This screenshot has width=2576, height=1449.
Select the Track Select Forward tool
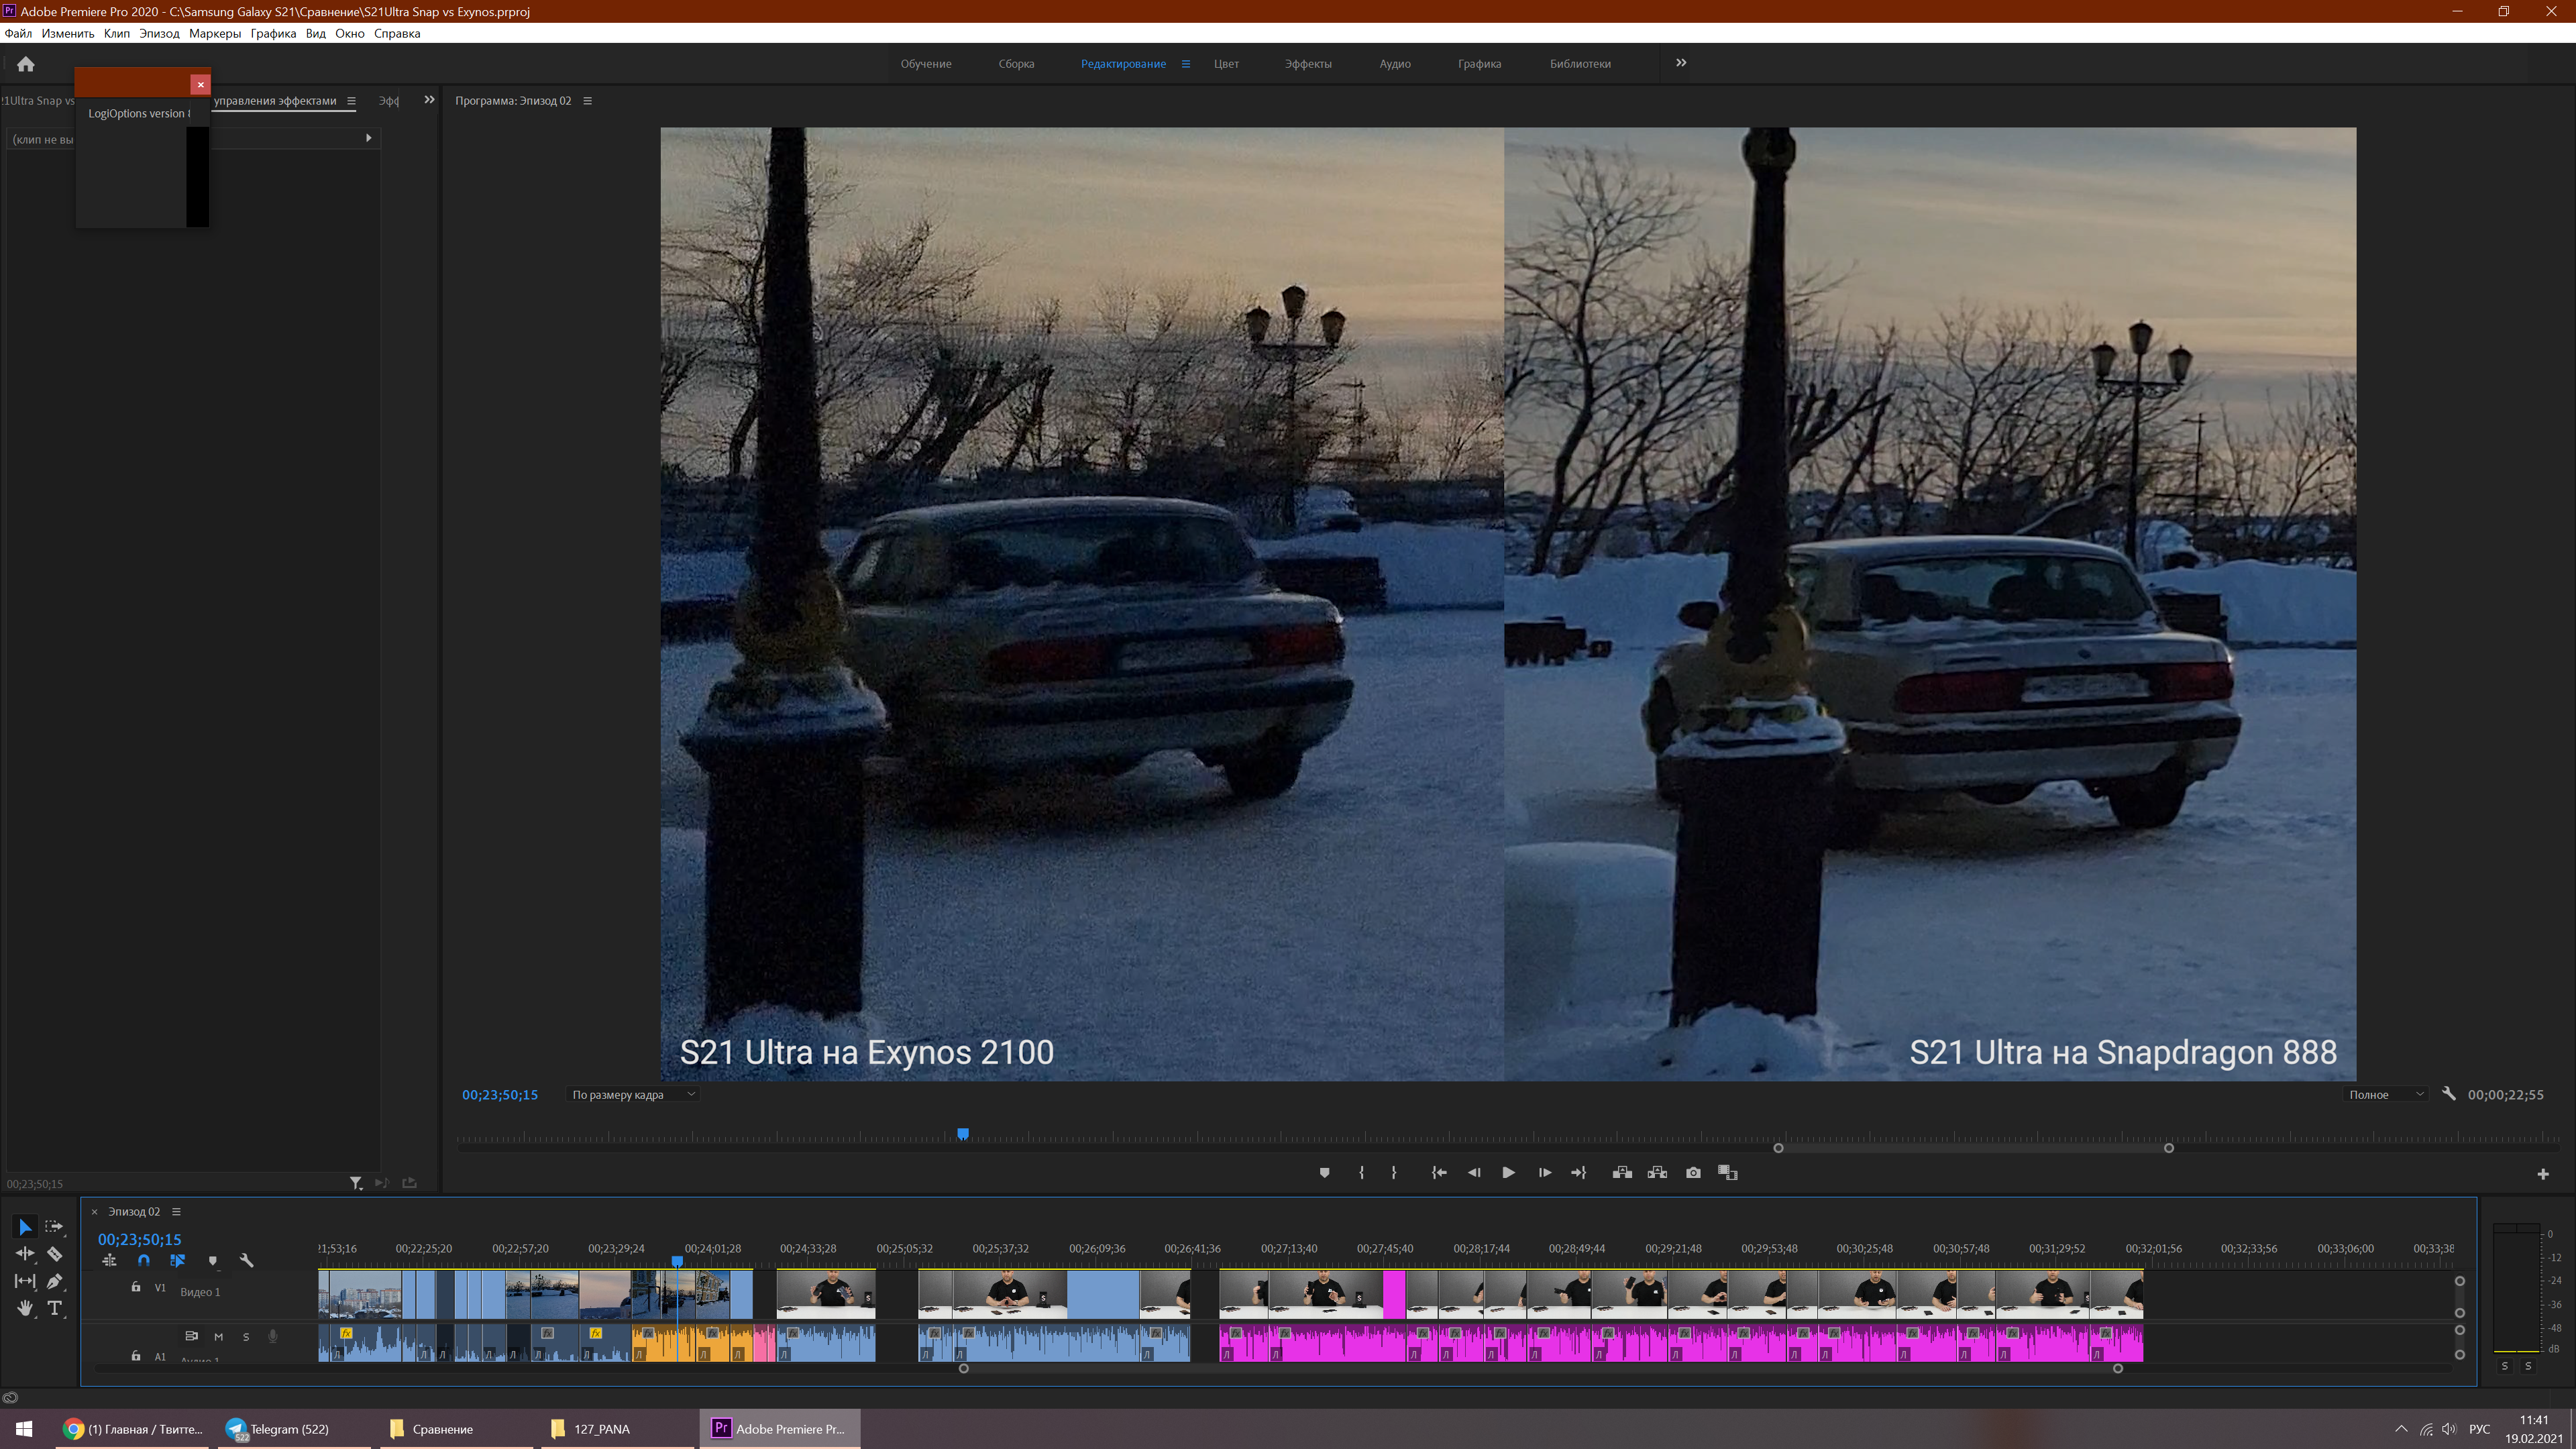pos(54,1227)
